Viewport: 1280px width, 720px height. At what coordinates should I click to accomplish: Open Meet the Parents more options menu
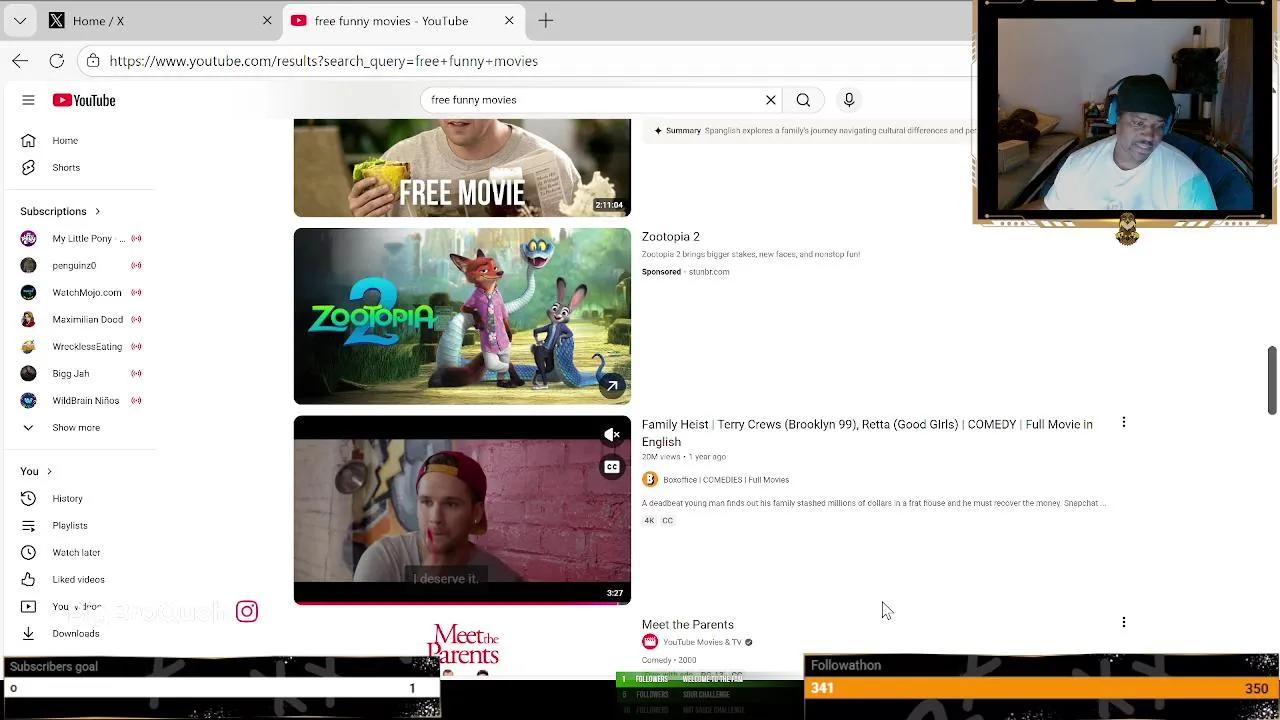click(x=1124, y=623)
